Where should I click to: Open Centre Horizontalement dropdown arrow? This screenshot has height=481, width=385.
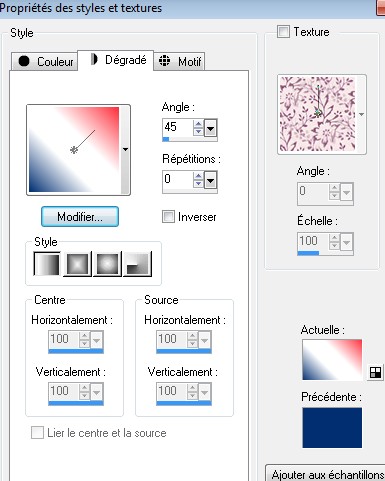coord(96,340)
